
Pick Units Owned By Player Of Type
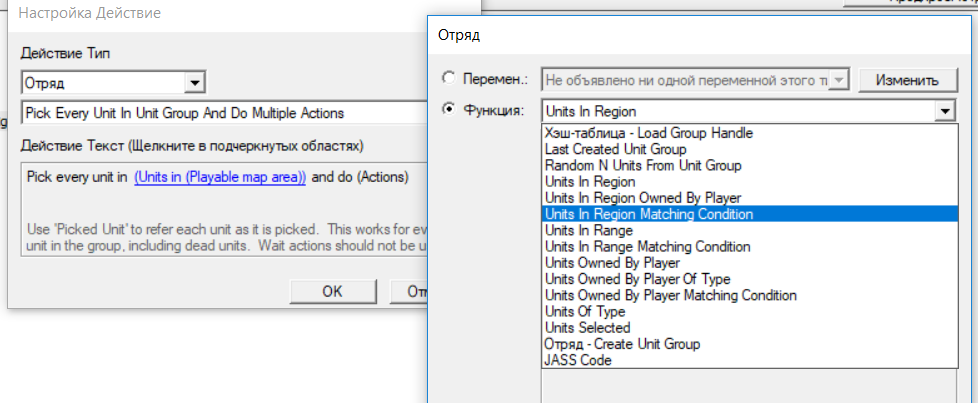637,279
